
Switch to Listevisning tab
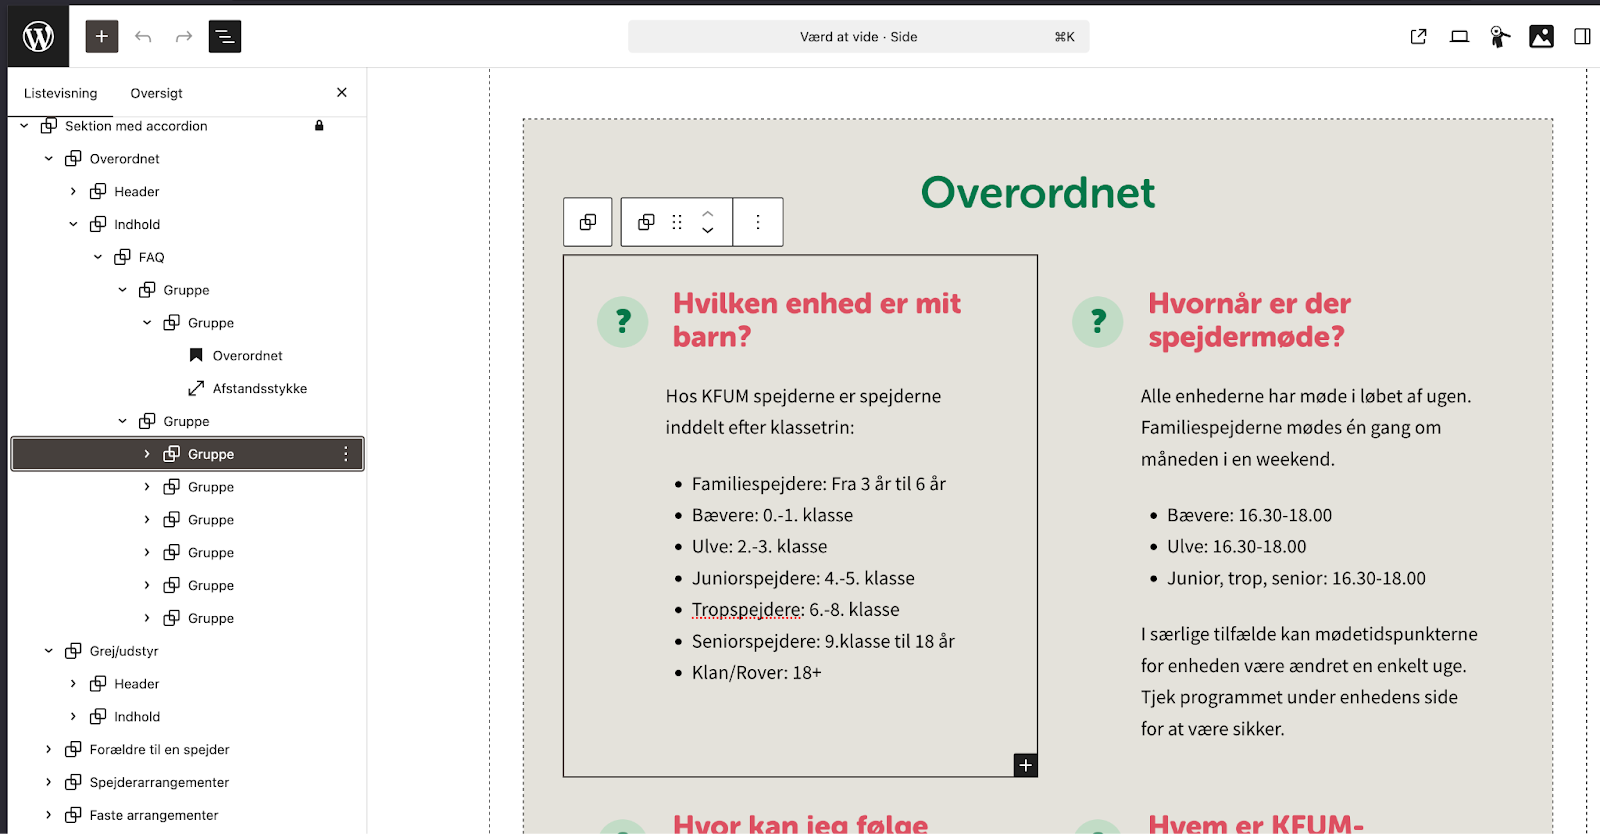coord(61,93)
